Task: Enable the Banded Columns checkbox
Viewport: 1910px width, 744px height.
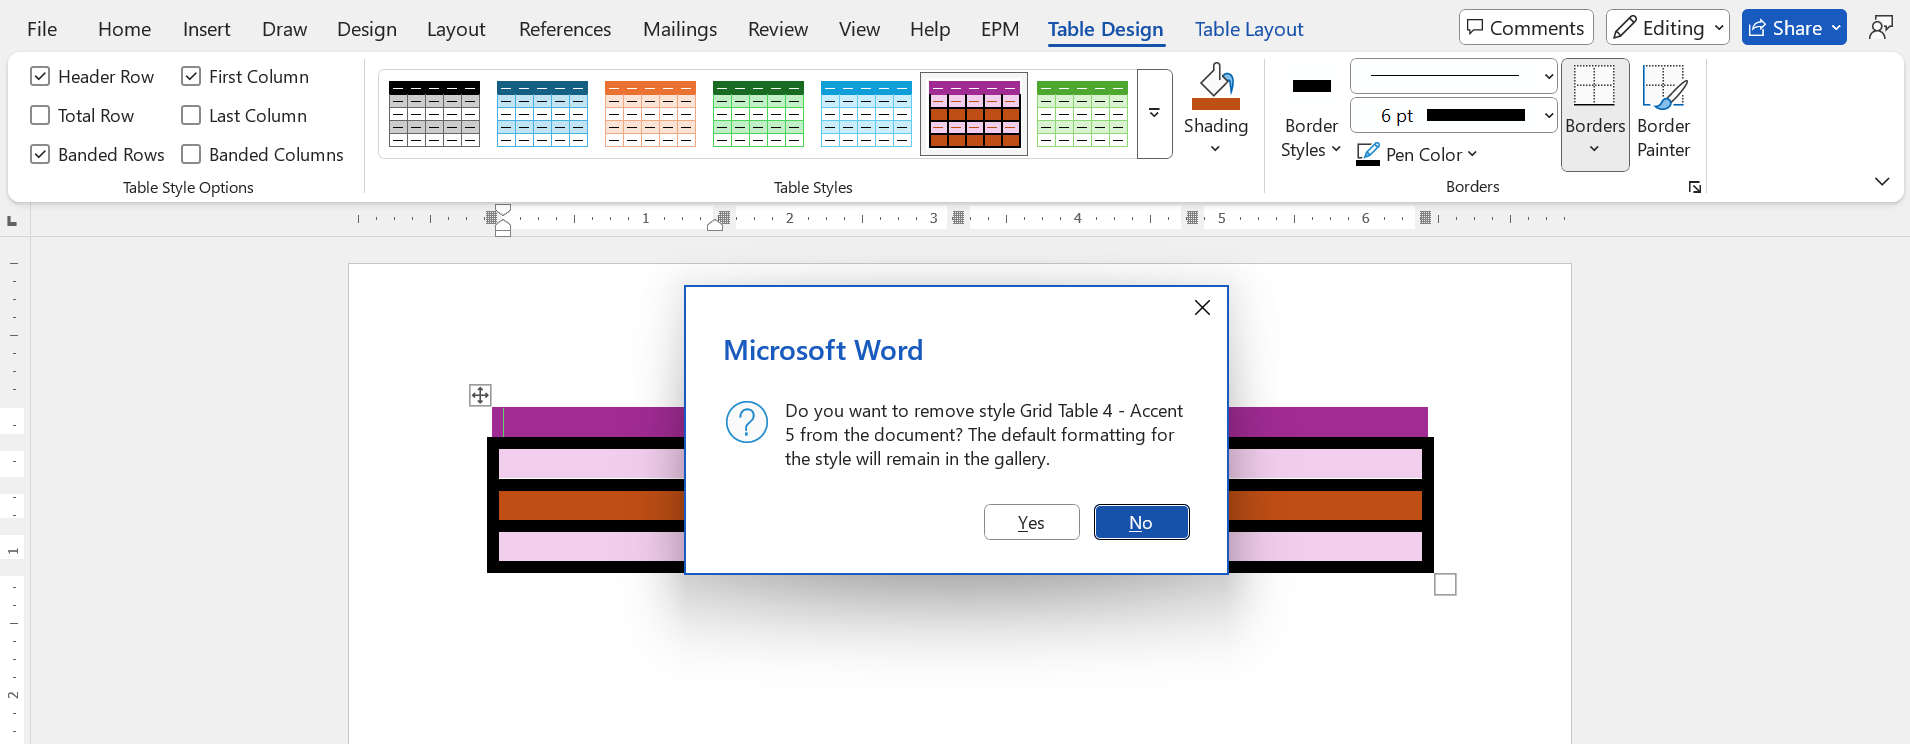Action: coord(191,154)
